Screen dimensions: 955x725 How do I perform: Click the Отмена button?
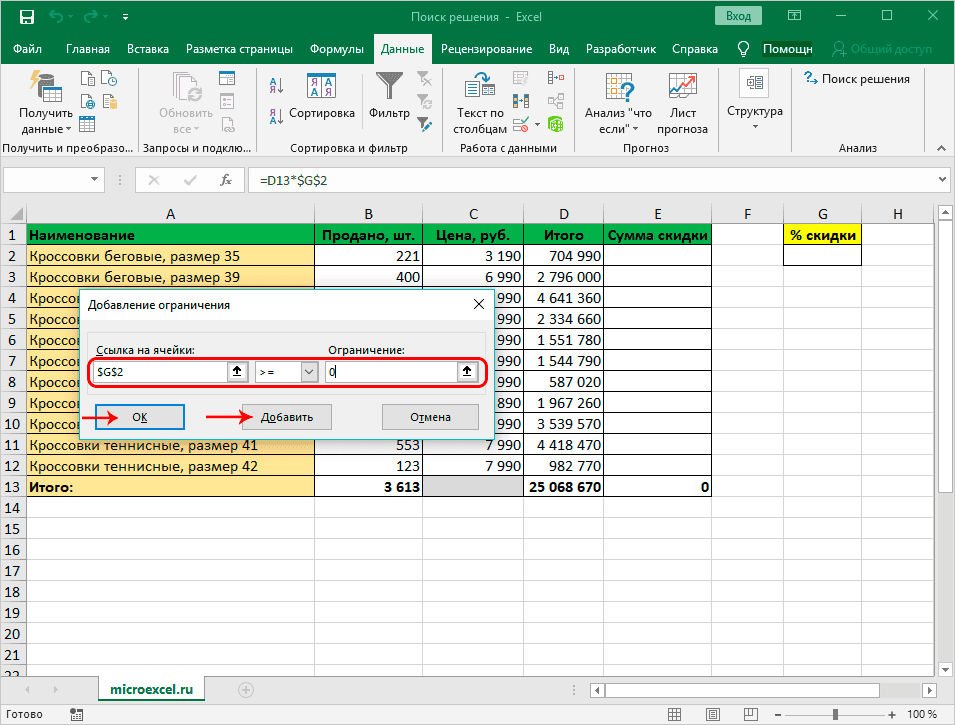(x=430, y=417)
